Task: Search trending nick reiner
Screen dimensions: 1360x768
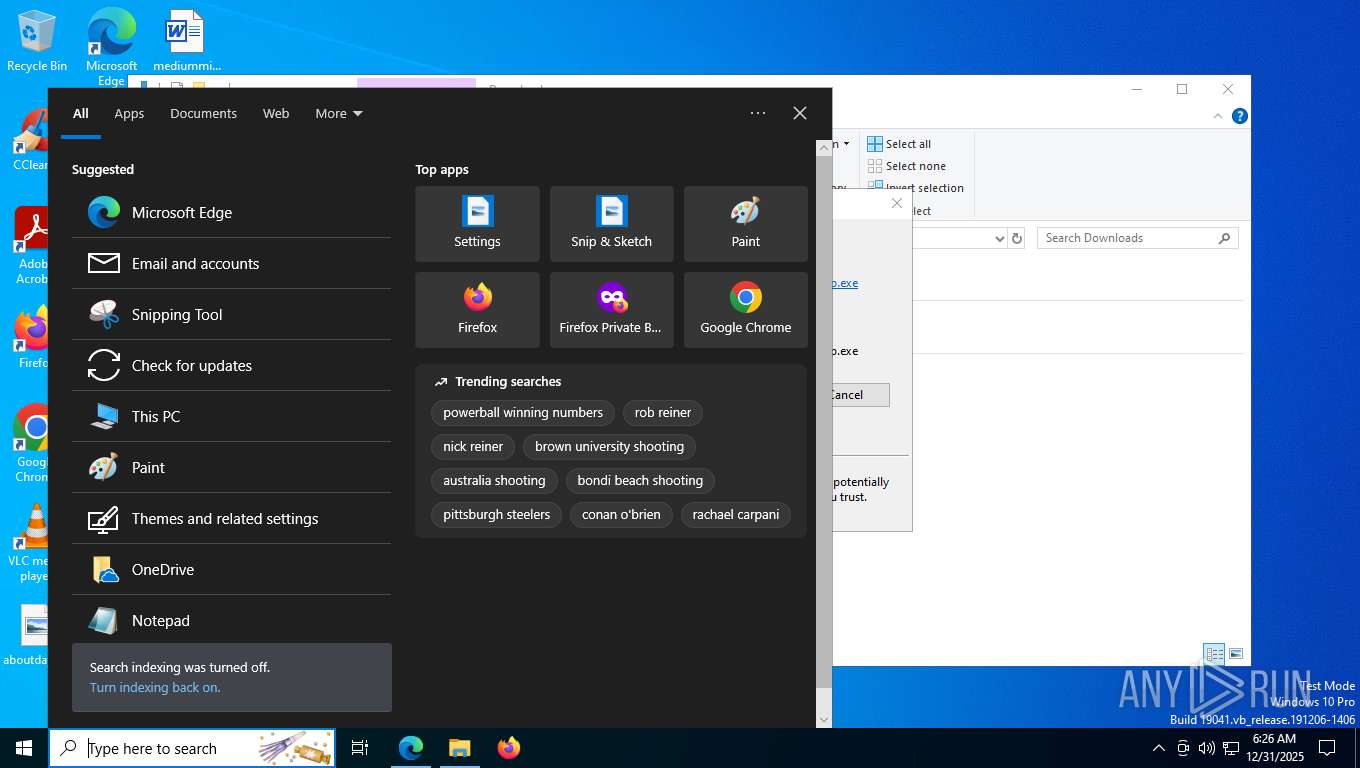Action: 473,446
